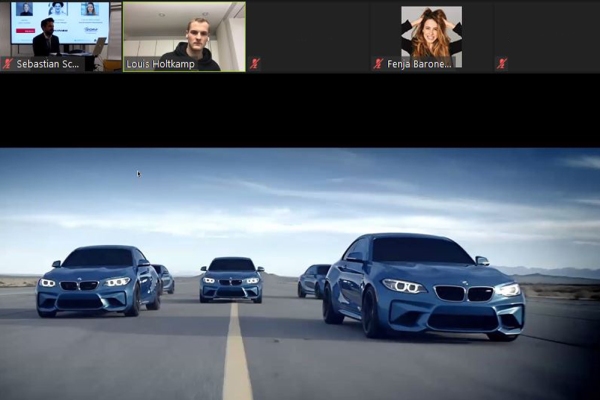The width and height of the screenshot is (600, 400).
Task: Click muted mic icon of unnamed third tile
Action: (255, 64)
